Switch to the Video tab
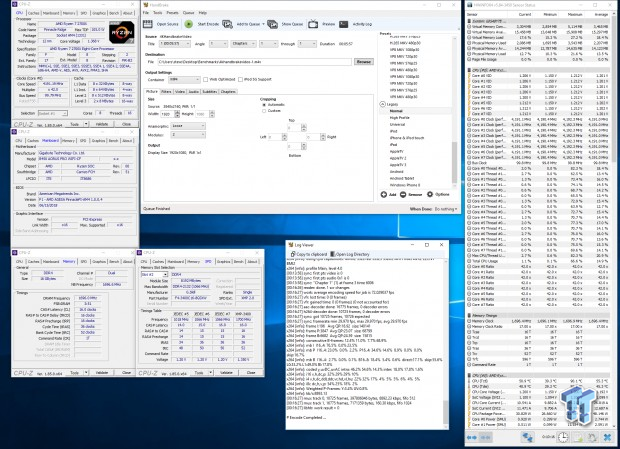Viewport: 620px width, 449px height. (180, 92)
